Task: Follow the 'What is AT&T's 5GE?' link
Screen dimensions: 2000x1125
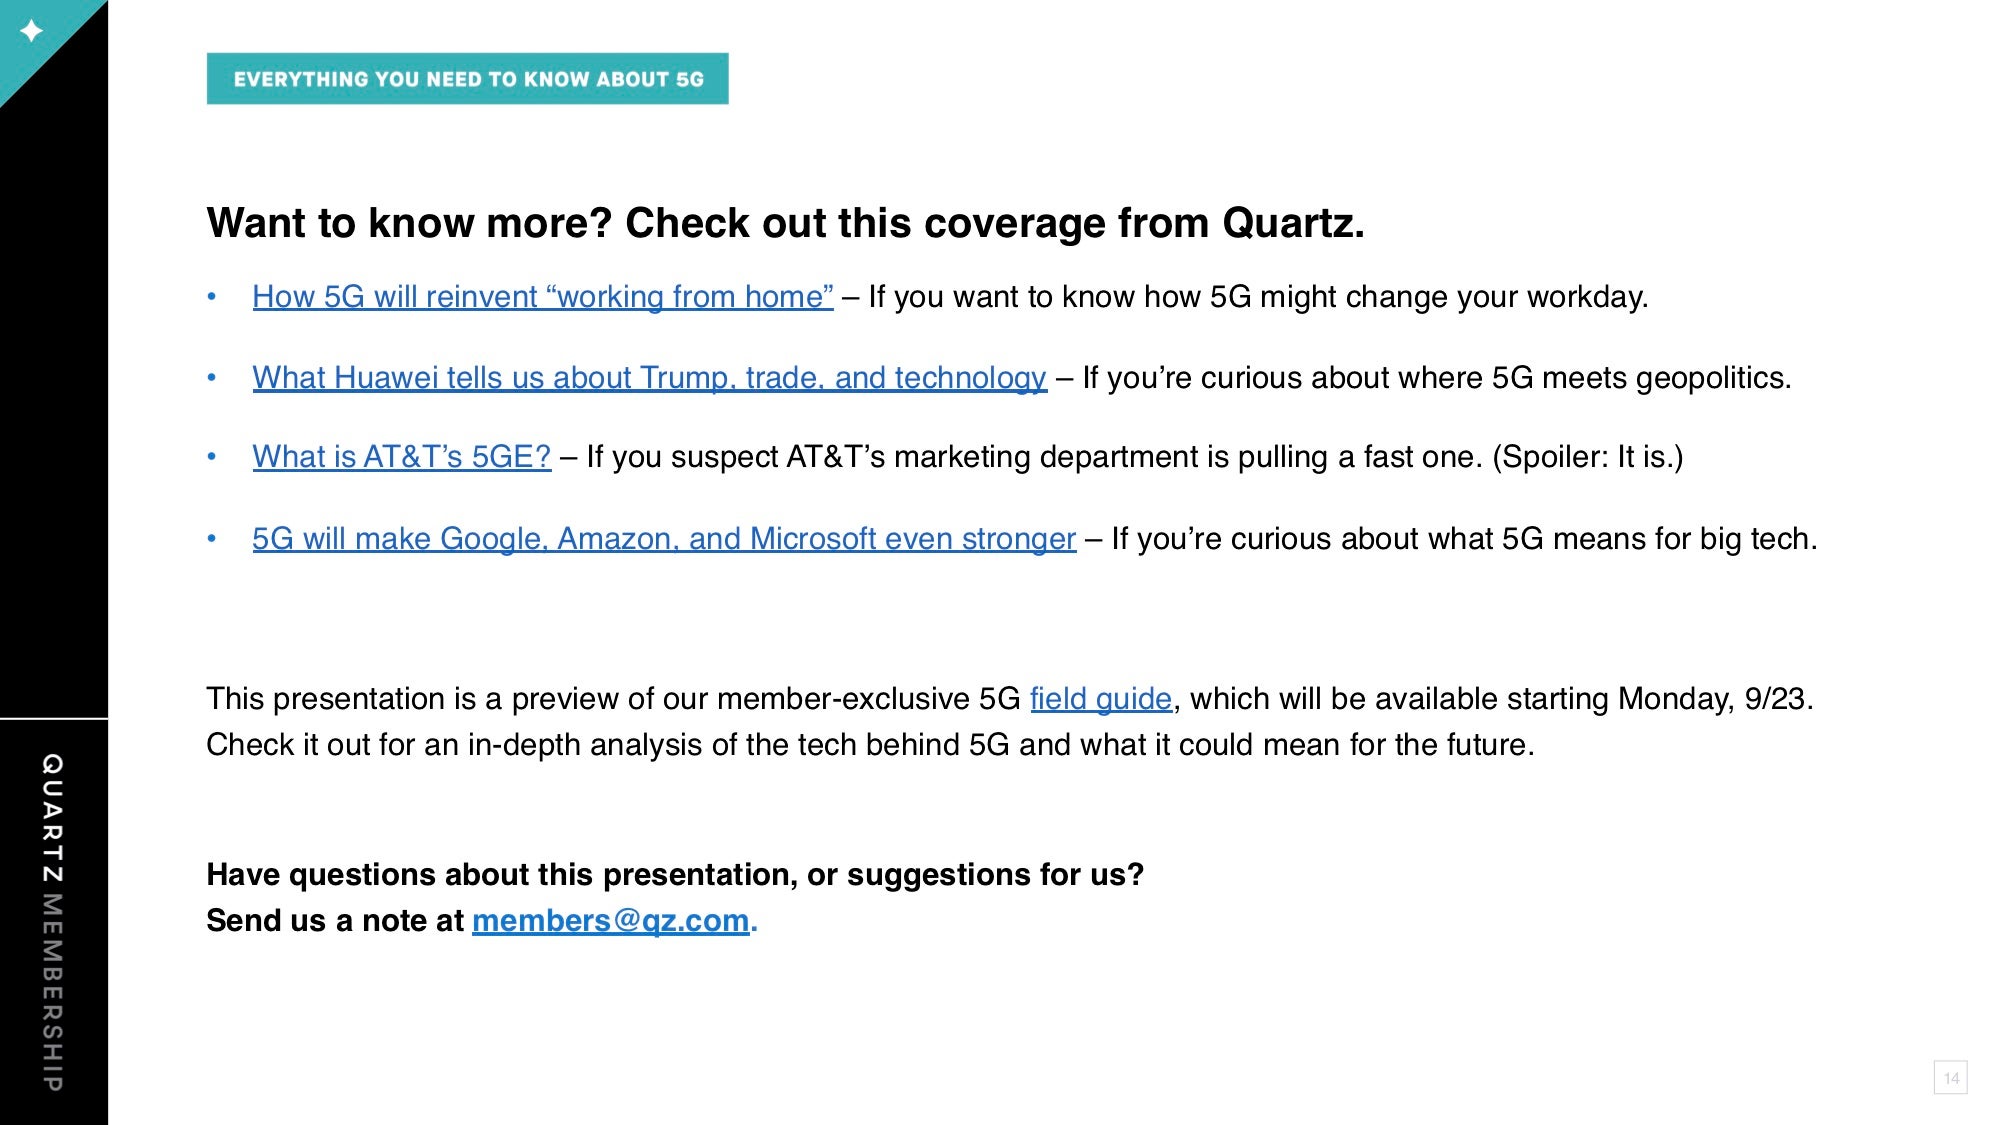Action: click(x=402, y=457)
